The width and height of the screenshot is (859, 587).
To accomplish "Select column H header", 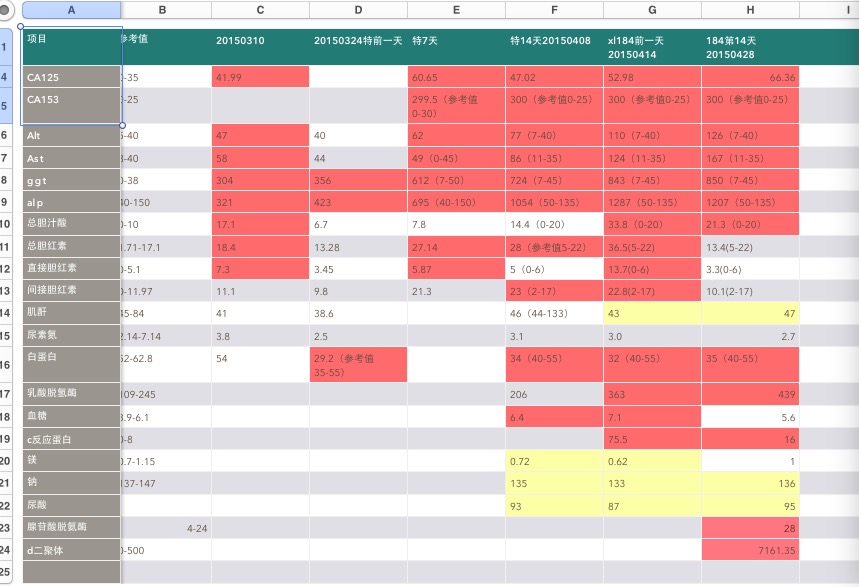I will coord(751,10).
